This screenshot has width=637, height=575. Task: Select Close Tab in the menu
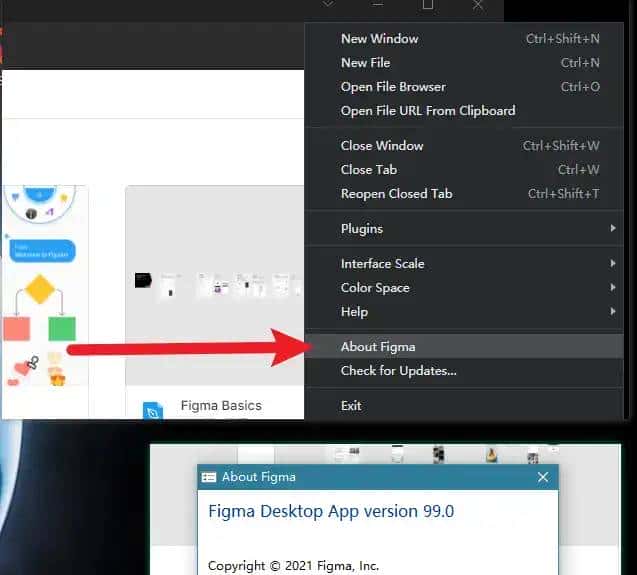click(464, 169)
